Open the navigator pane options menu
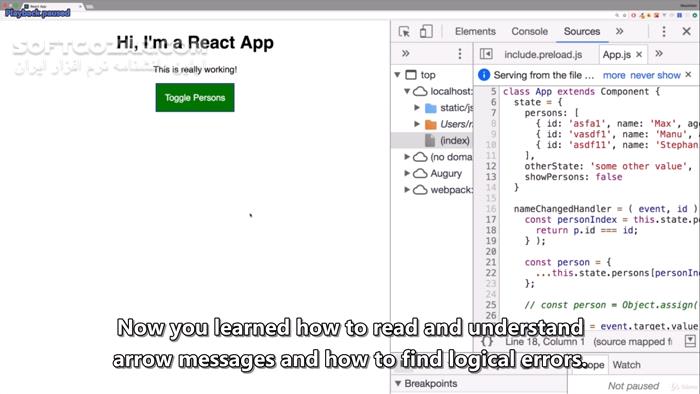Screen dimensions: 700x394 [x=460, y=54]
